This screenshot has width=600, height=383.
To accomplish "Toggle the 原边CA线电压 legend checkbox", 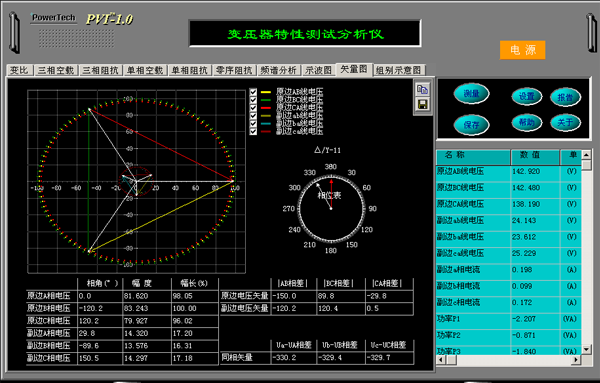I will pos(253,108).
